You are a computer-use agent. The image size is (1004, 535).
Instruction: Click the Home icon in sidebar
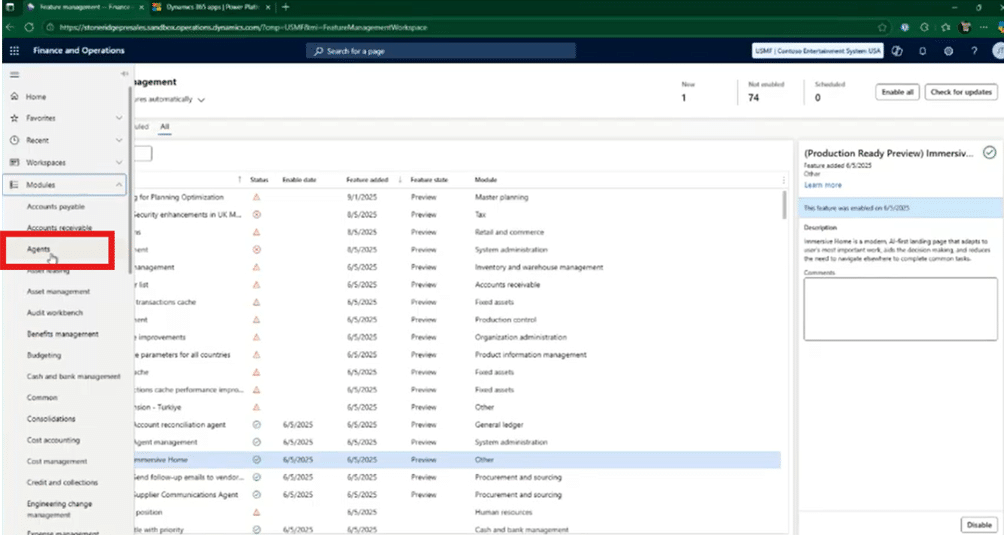point(14,96)
